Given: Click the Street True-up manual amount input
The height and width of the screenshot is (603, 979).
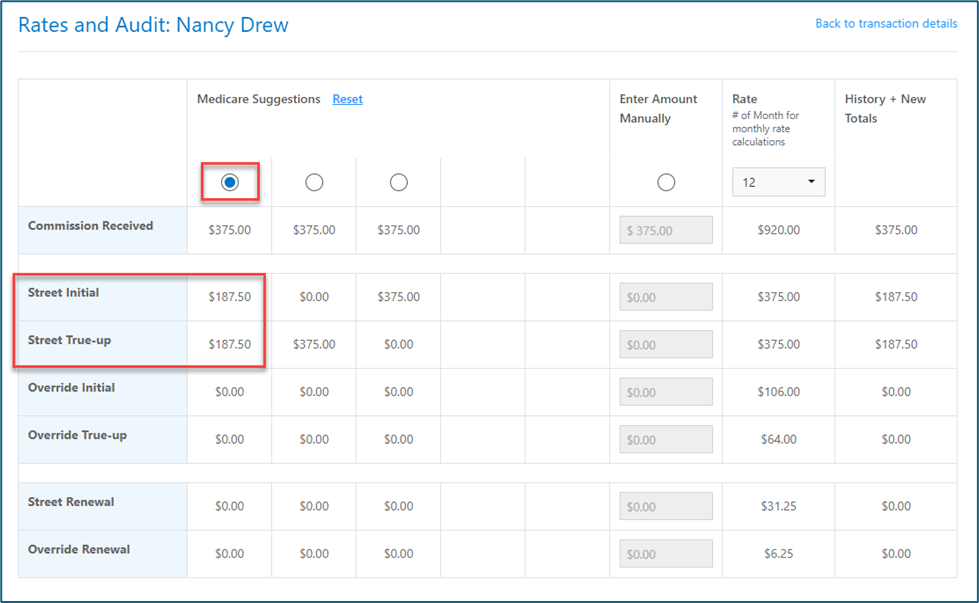Looking at the screenshot, I should 666,344.
